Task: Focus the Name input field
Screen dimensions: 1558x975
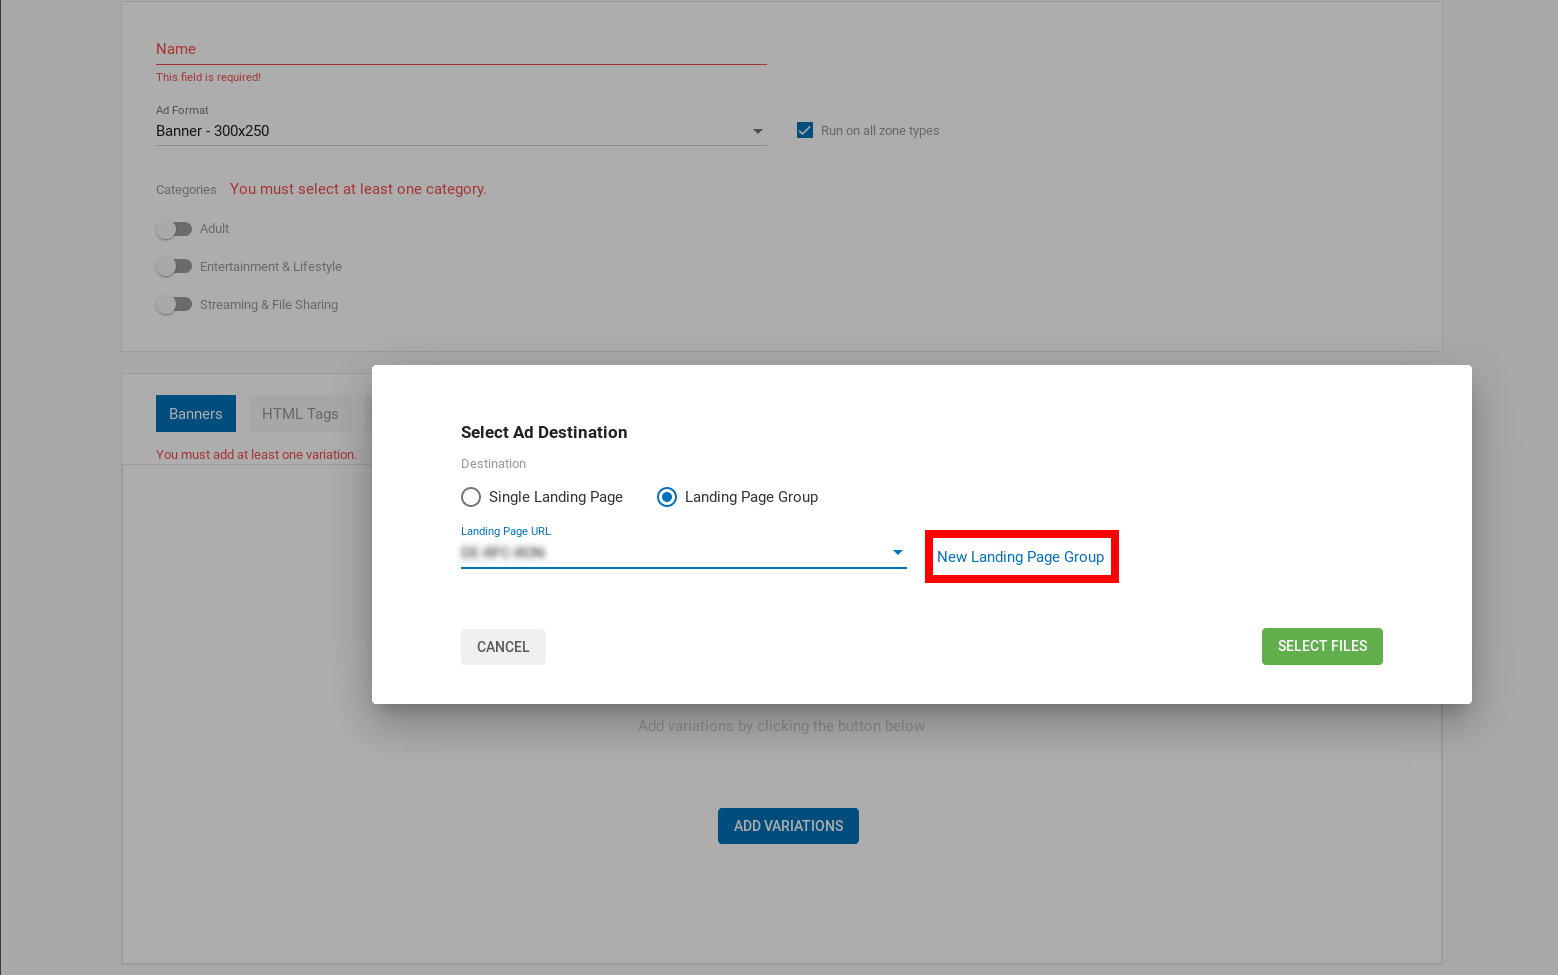Action: [x=460, y=49]
